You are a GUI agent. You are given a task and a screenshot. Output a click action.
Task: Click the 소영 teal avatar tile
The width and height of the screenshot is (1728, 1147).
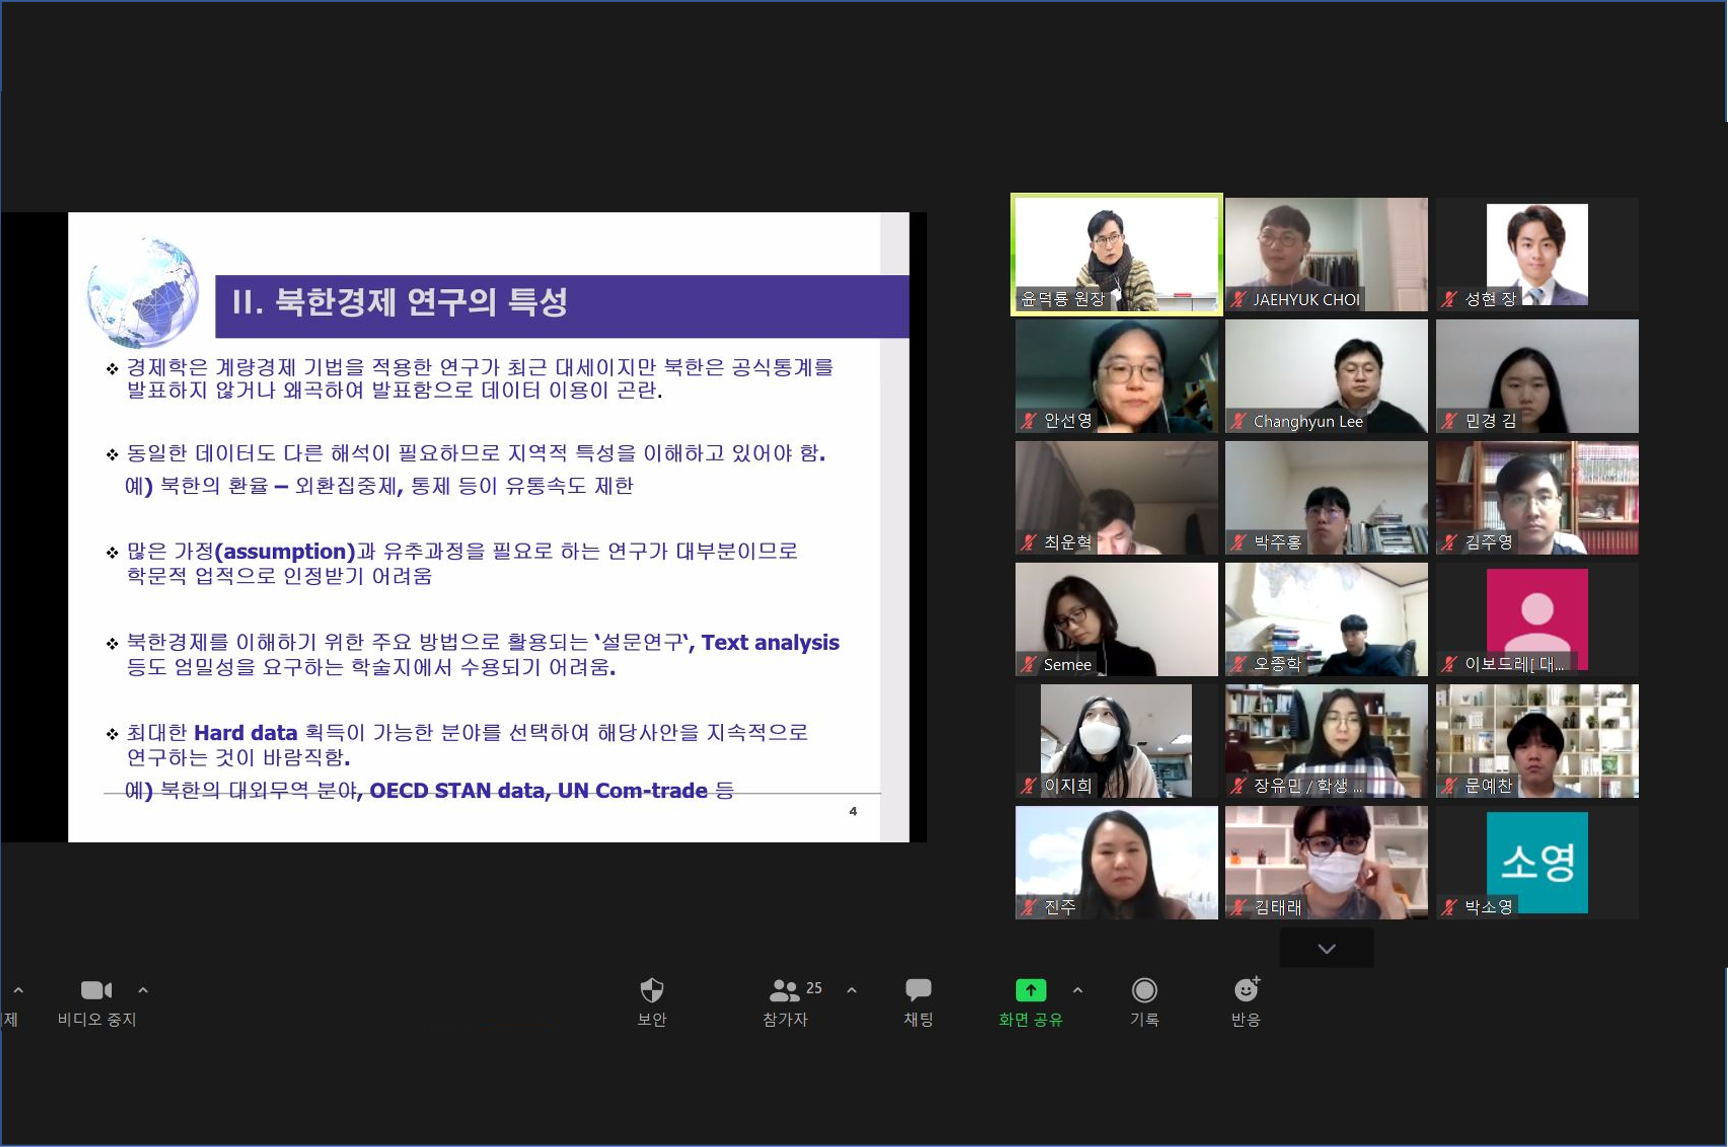click(1536, 862)
